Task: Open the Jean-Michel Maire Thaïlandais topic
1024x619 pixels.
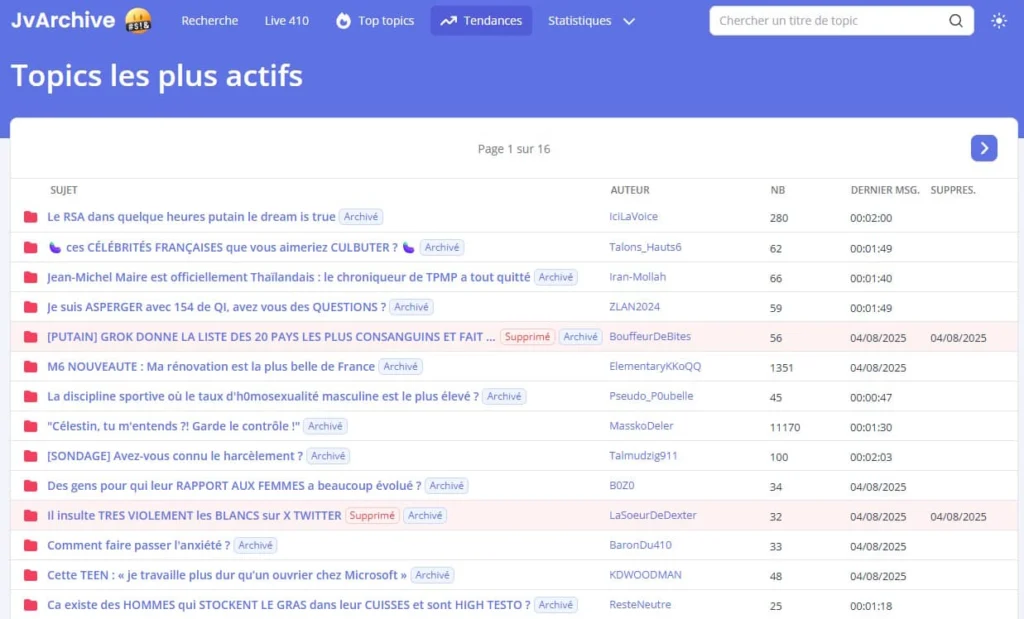Action: point(288,277)
